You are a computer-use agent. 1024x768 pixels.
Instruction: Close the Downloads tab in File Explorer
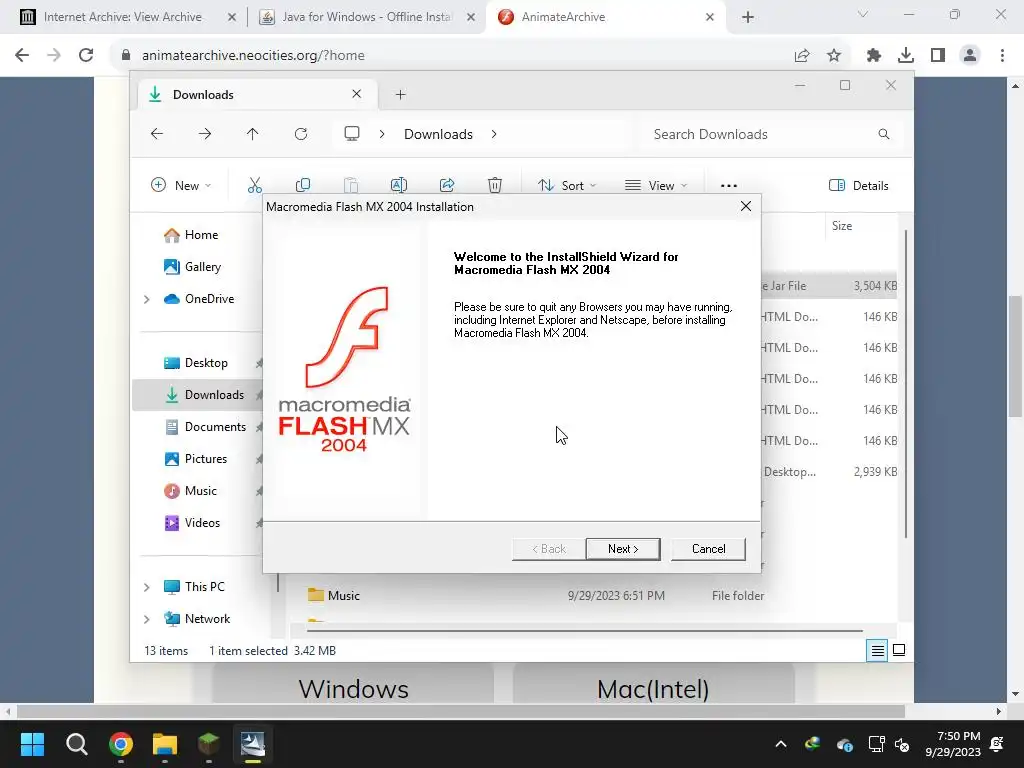pos(357,94)
